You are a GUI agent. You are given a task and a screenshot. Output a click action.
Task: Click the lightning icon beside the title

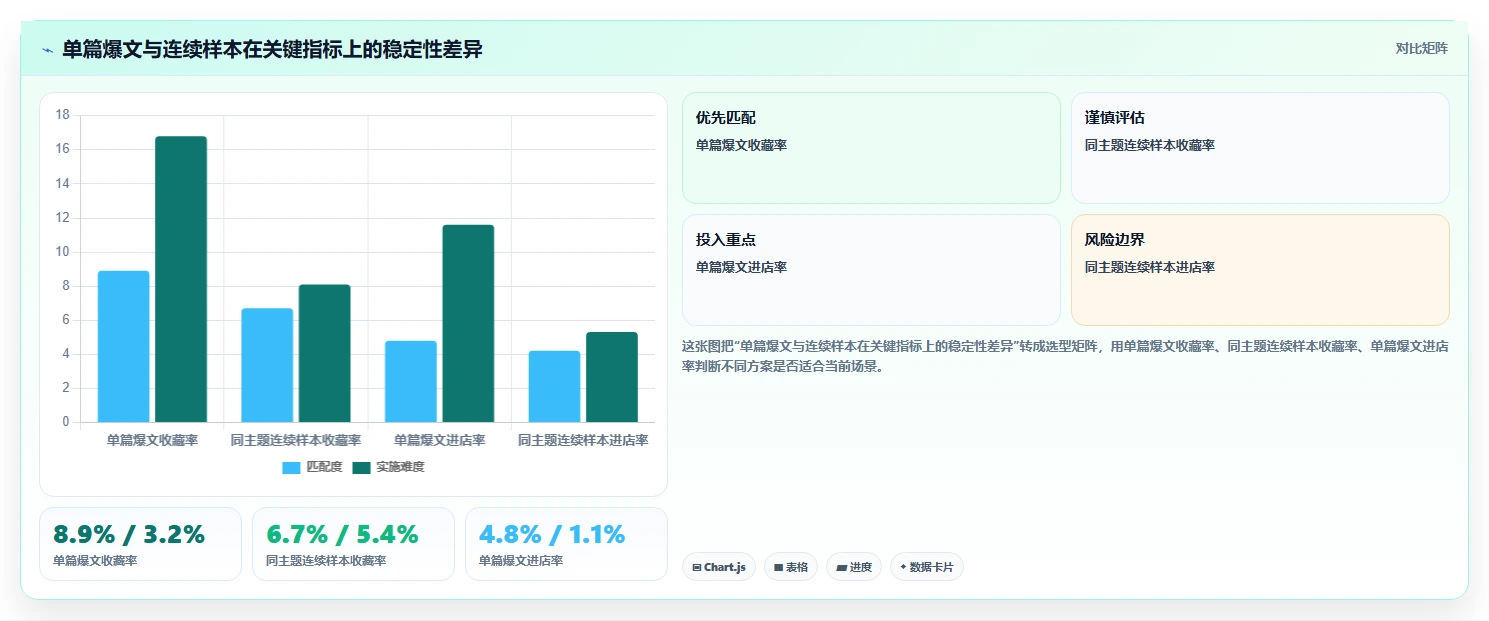pyautogui.click(x=47, y=50)
